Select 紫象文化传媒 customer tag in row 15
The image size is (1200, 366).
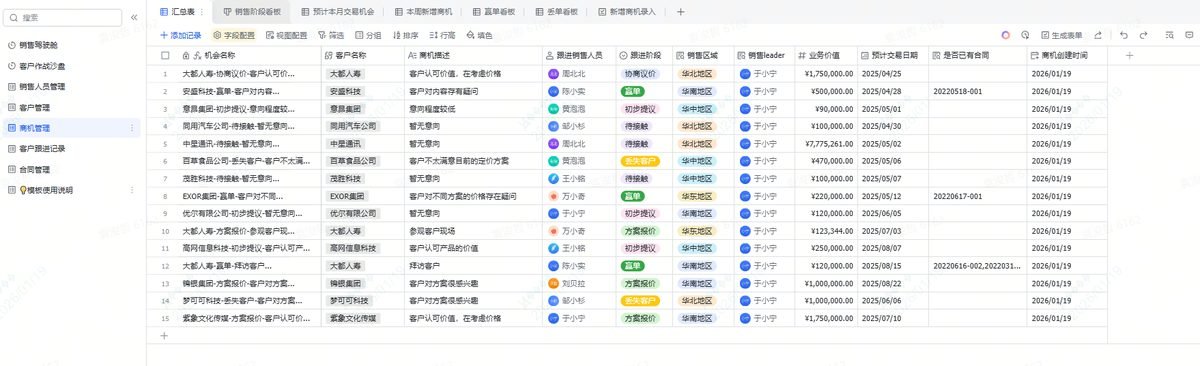point(353,317)
